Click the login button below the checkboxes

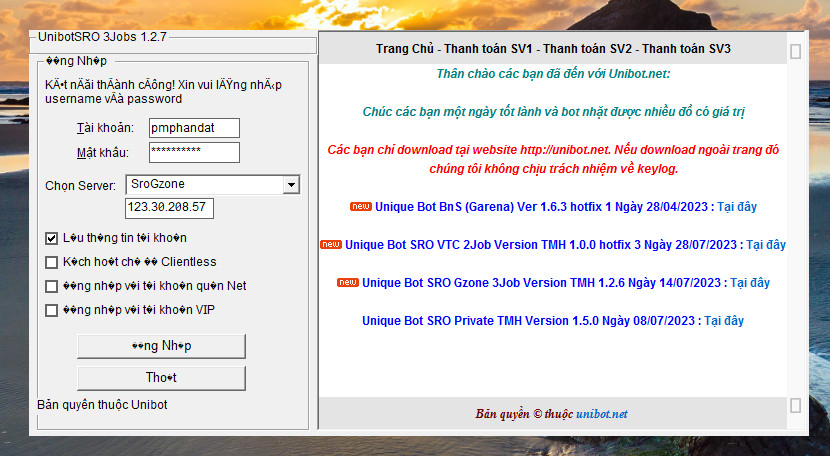coord(161,346)
